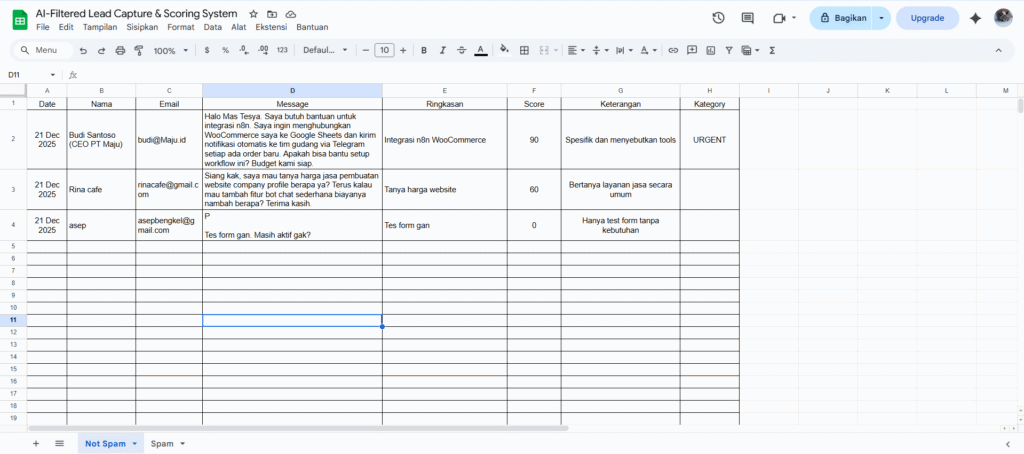Click the functions sigma icon
Image resolution: width=1024 pixels, height=454 pixels.
(x=773, y=50)
